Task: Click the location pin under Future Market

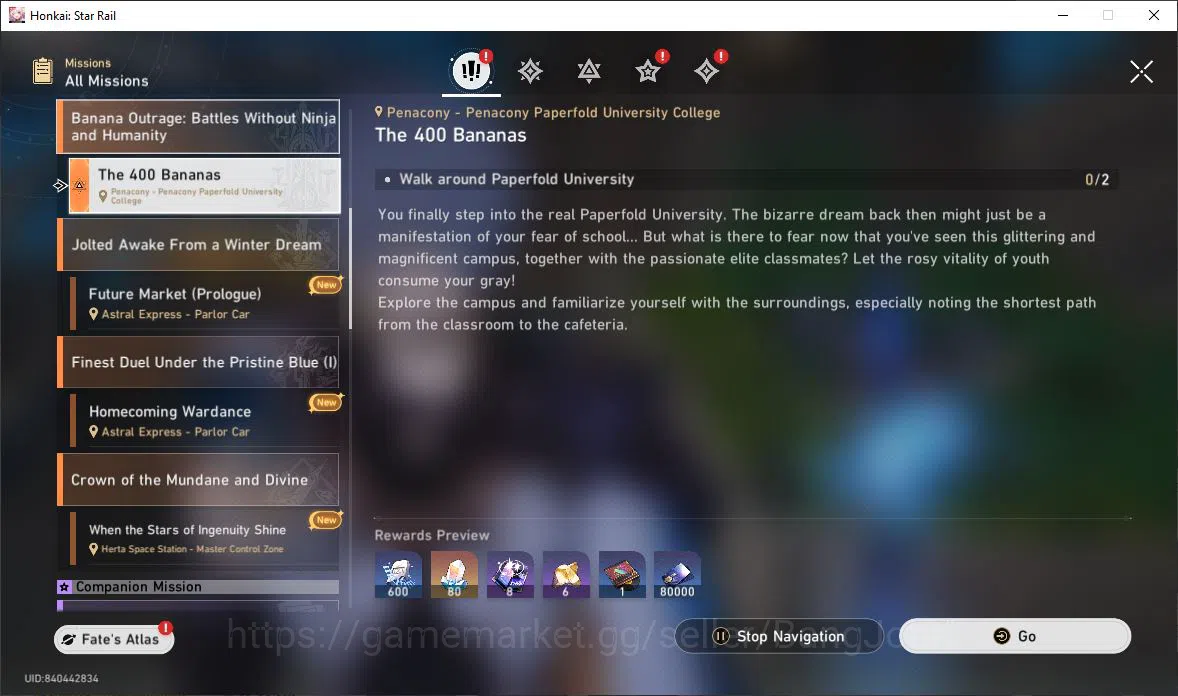Action: pos(94,314)
